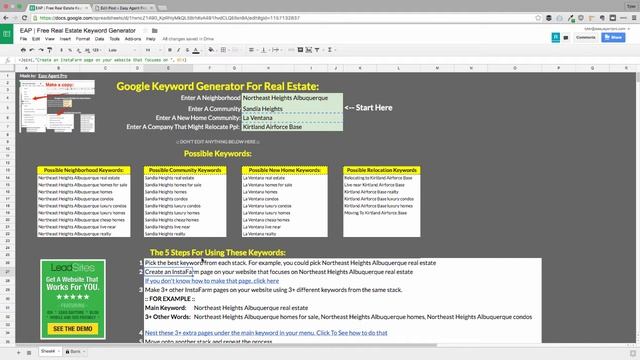The image size is (640, 360).
Task: Click the bookmark star in address bar
Action: (x=538, y=18)
